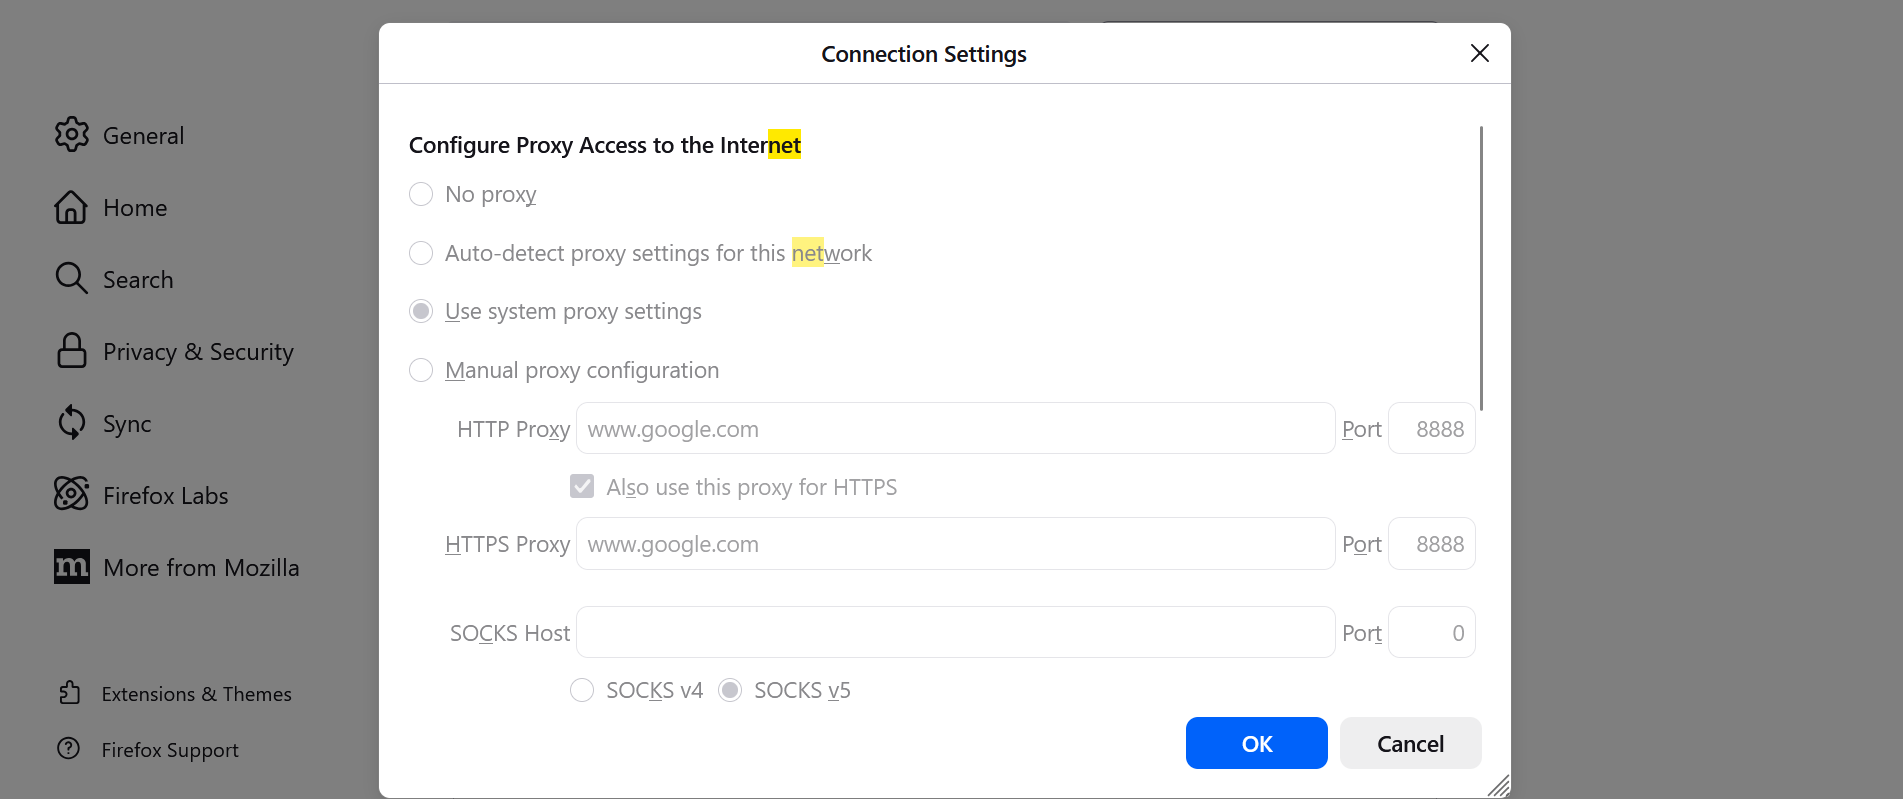
Task: Select Manual proxy configuration radio button
Action: point(421,370)
